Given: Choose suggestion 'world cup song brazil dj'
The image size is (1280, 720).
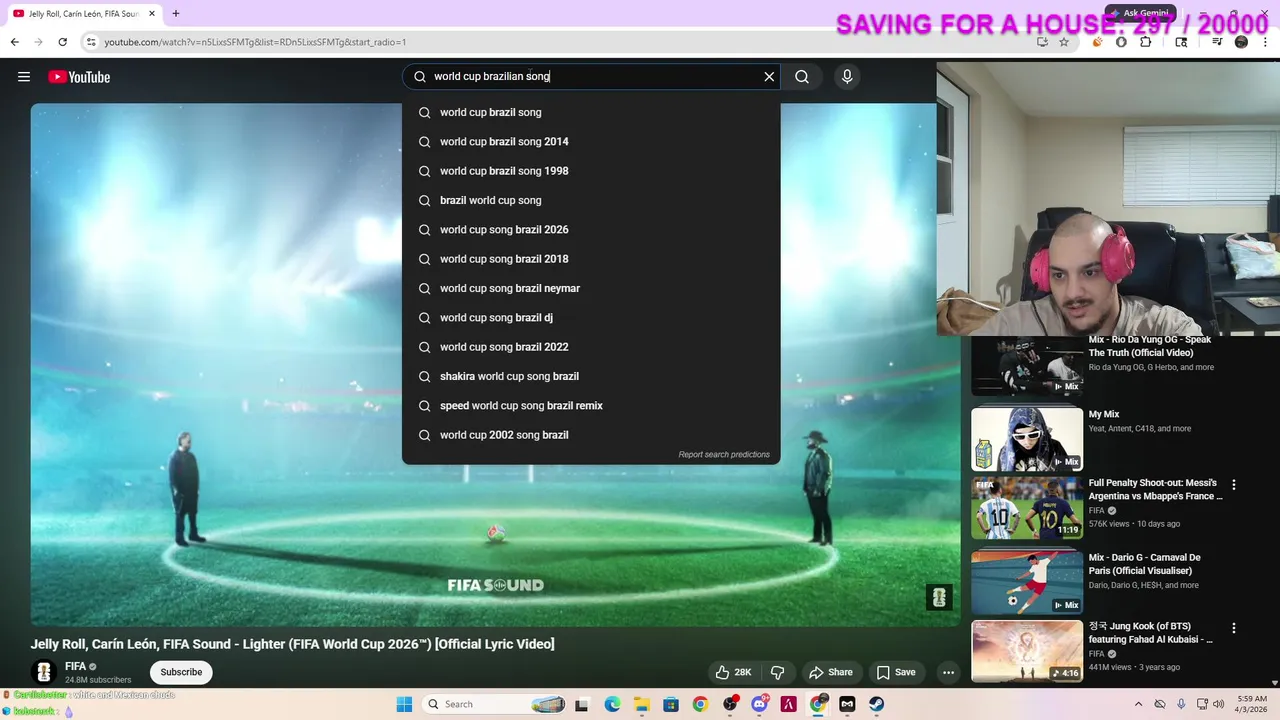Looking at the screenshot, I should pyautogui.click(x=591, y=318).
